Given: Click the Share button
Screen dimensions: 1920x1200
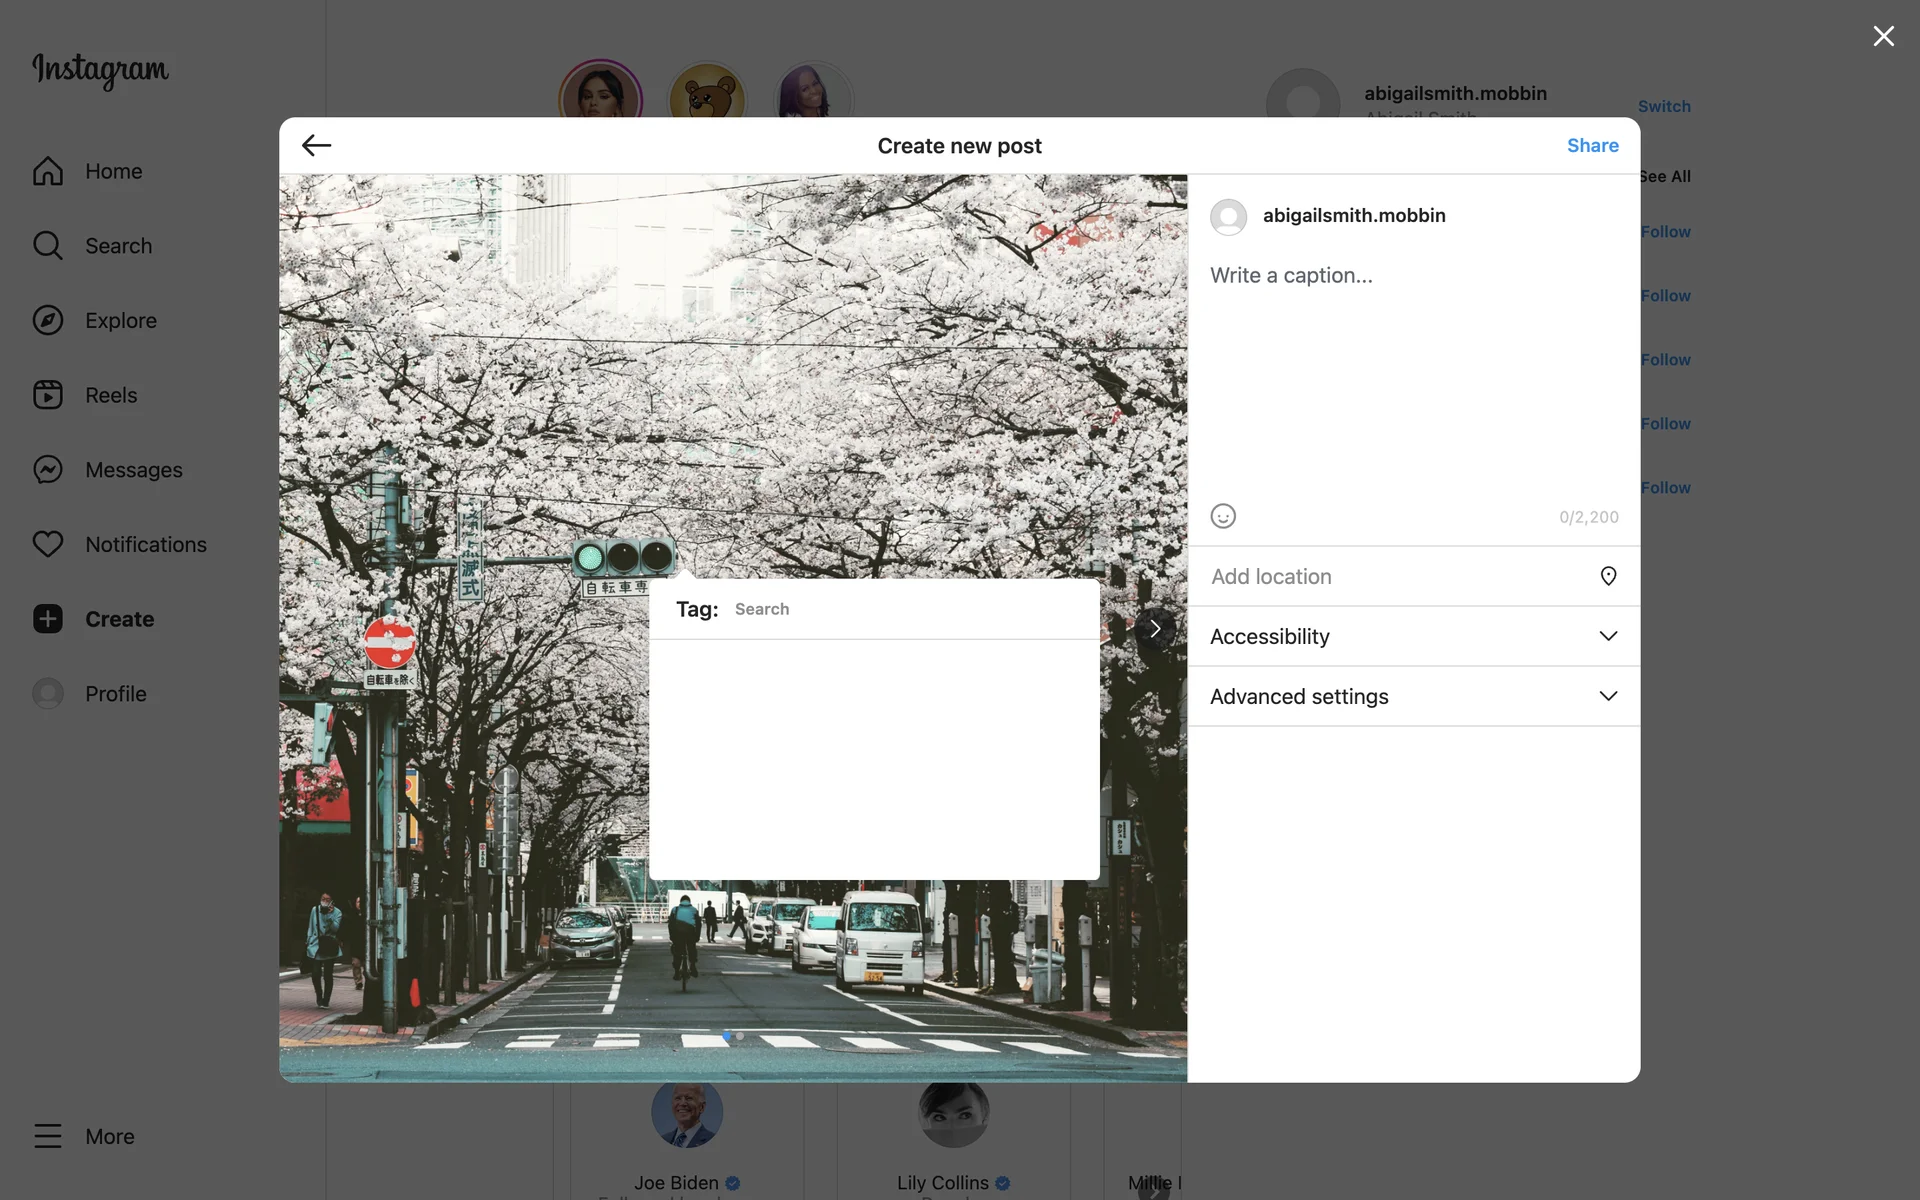Looking at the screenshot, I should click(x=1592, y=146).
